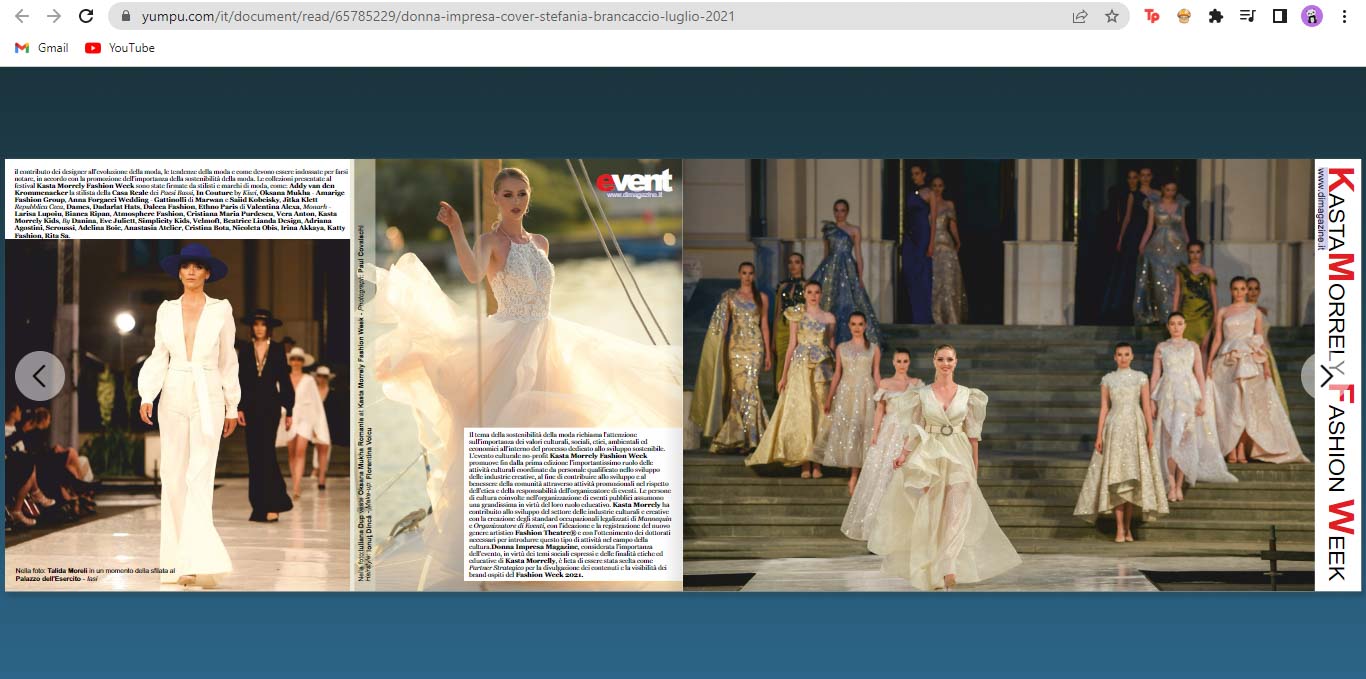1366x679 pixels.
Task: View site info via the lock icon
Action: [125, 16]
